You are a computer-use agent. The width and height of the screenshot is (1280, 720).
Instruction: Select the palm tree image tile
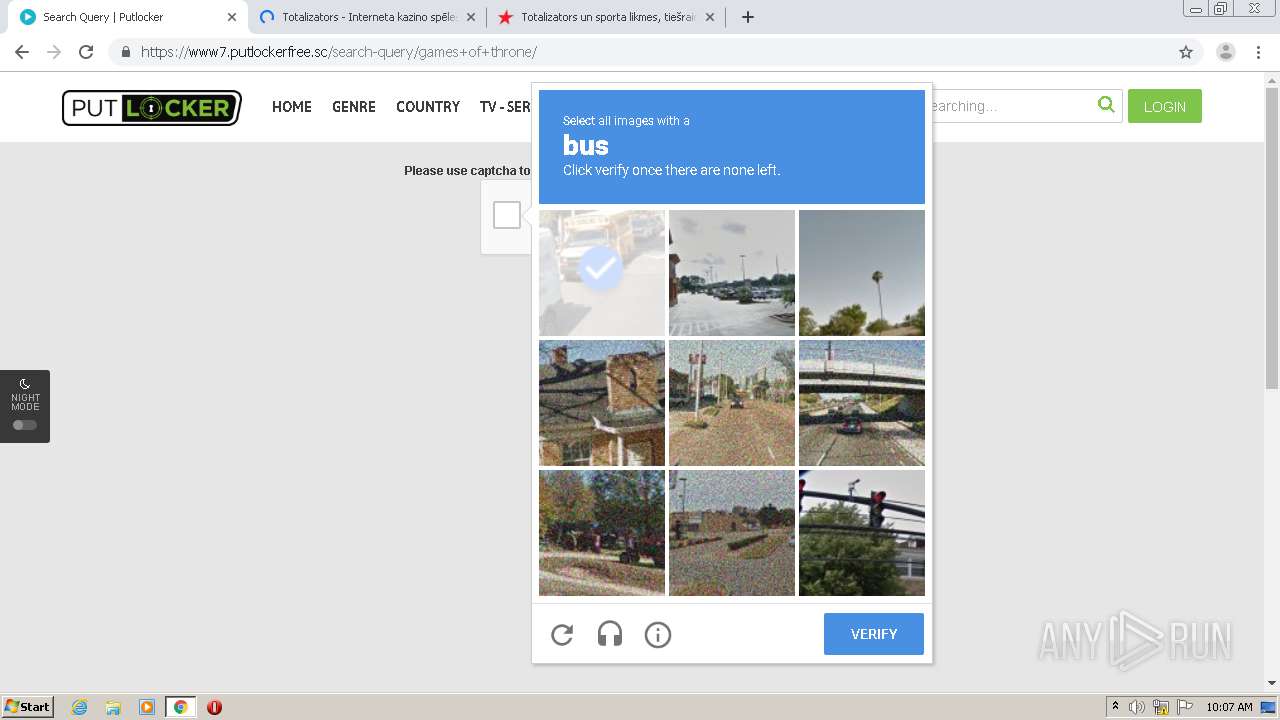click(862, 273)
